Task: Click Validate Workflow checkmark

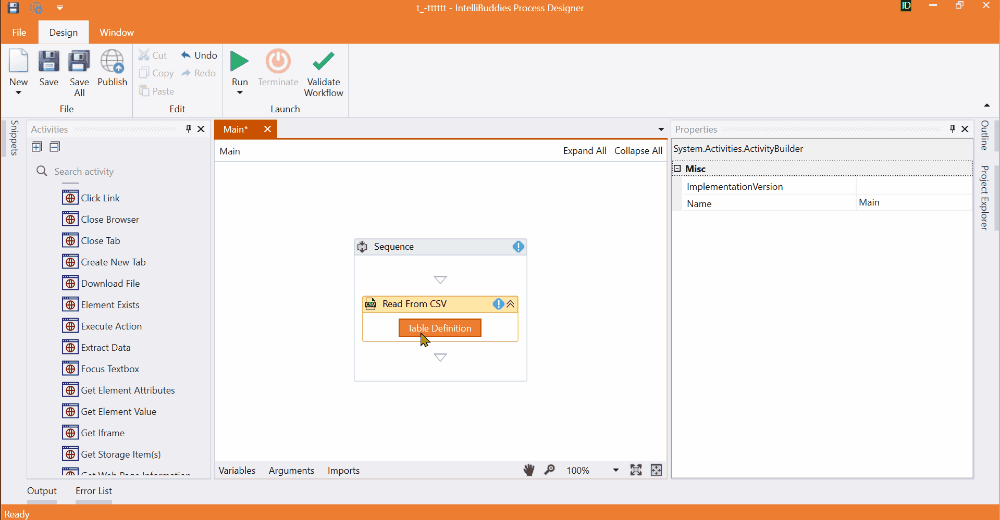Action: pyautogui.click(x=323, y=61)
